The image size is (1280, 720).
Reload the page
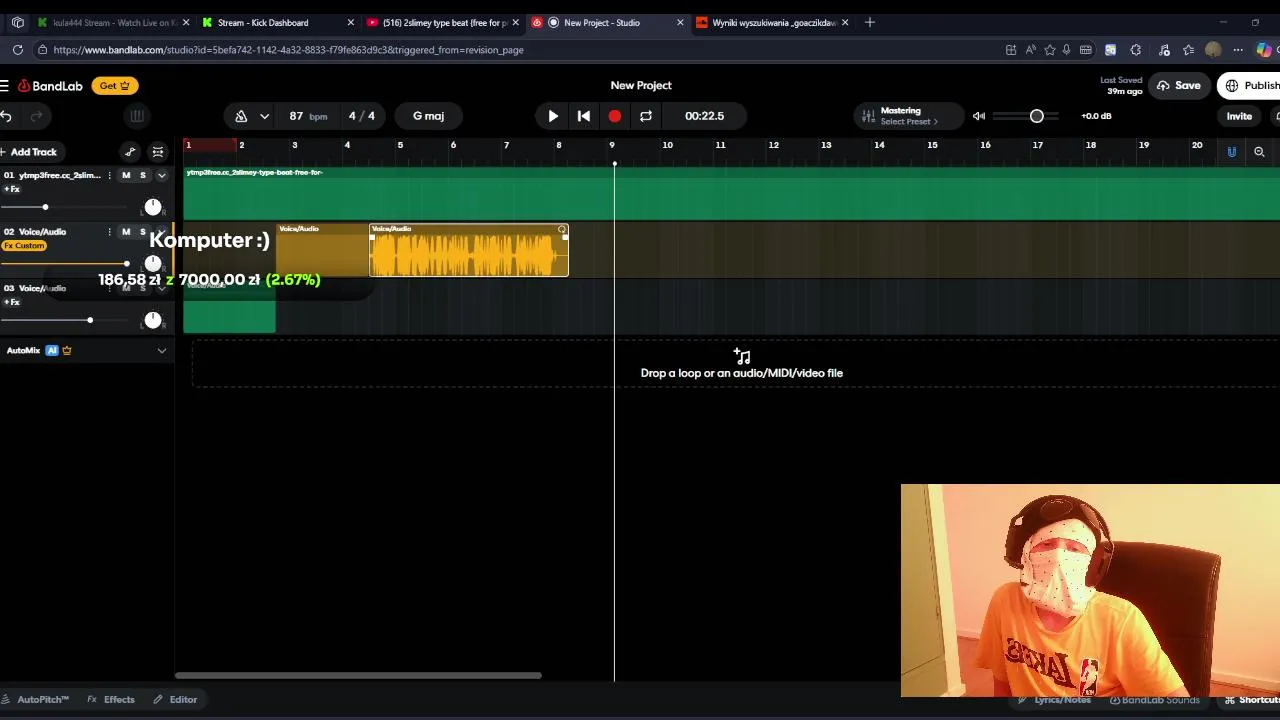(18, 50)
